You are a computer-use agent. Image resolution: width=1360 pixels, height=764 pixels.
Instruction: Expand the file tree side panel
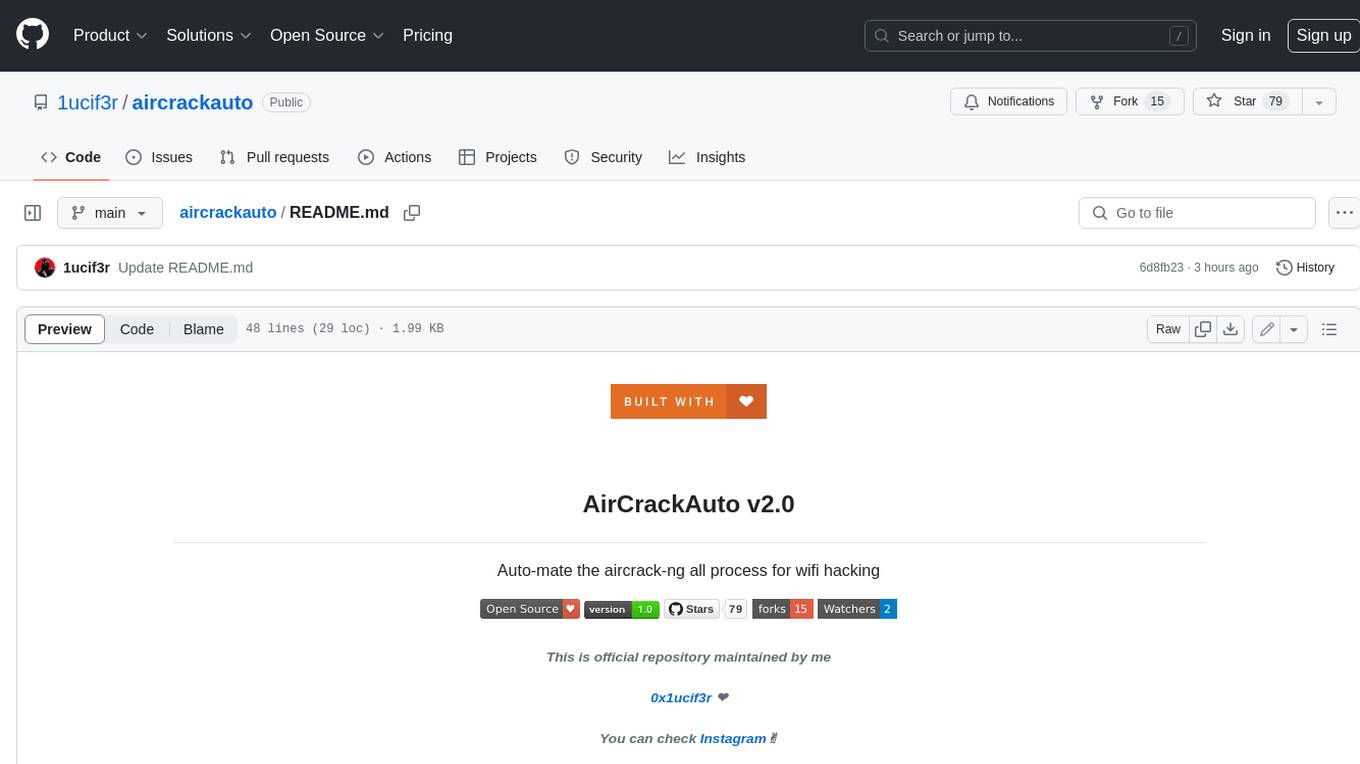pyautogui.click(x=32, y=213)
